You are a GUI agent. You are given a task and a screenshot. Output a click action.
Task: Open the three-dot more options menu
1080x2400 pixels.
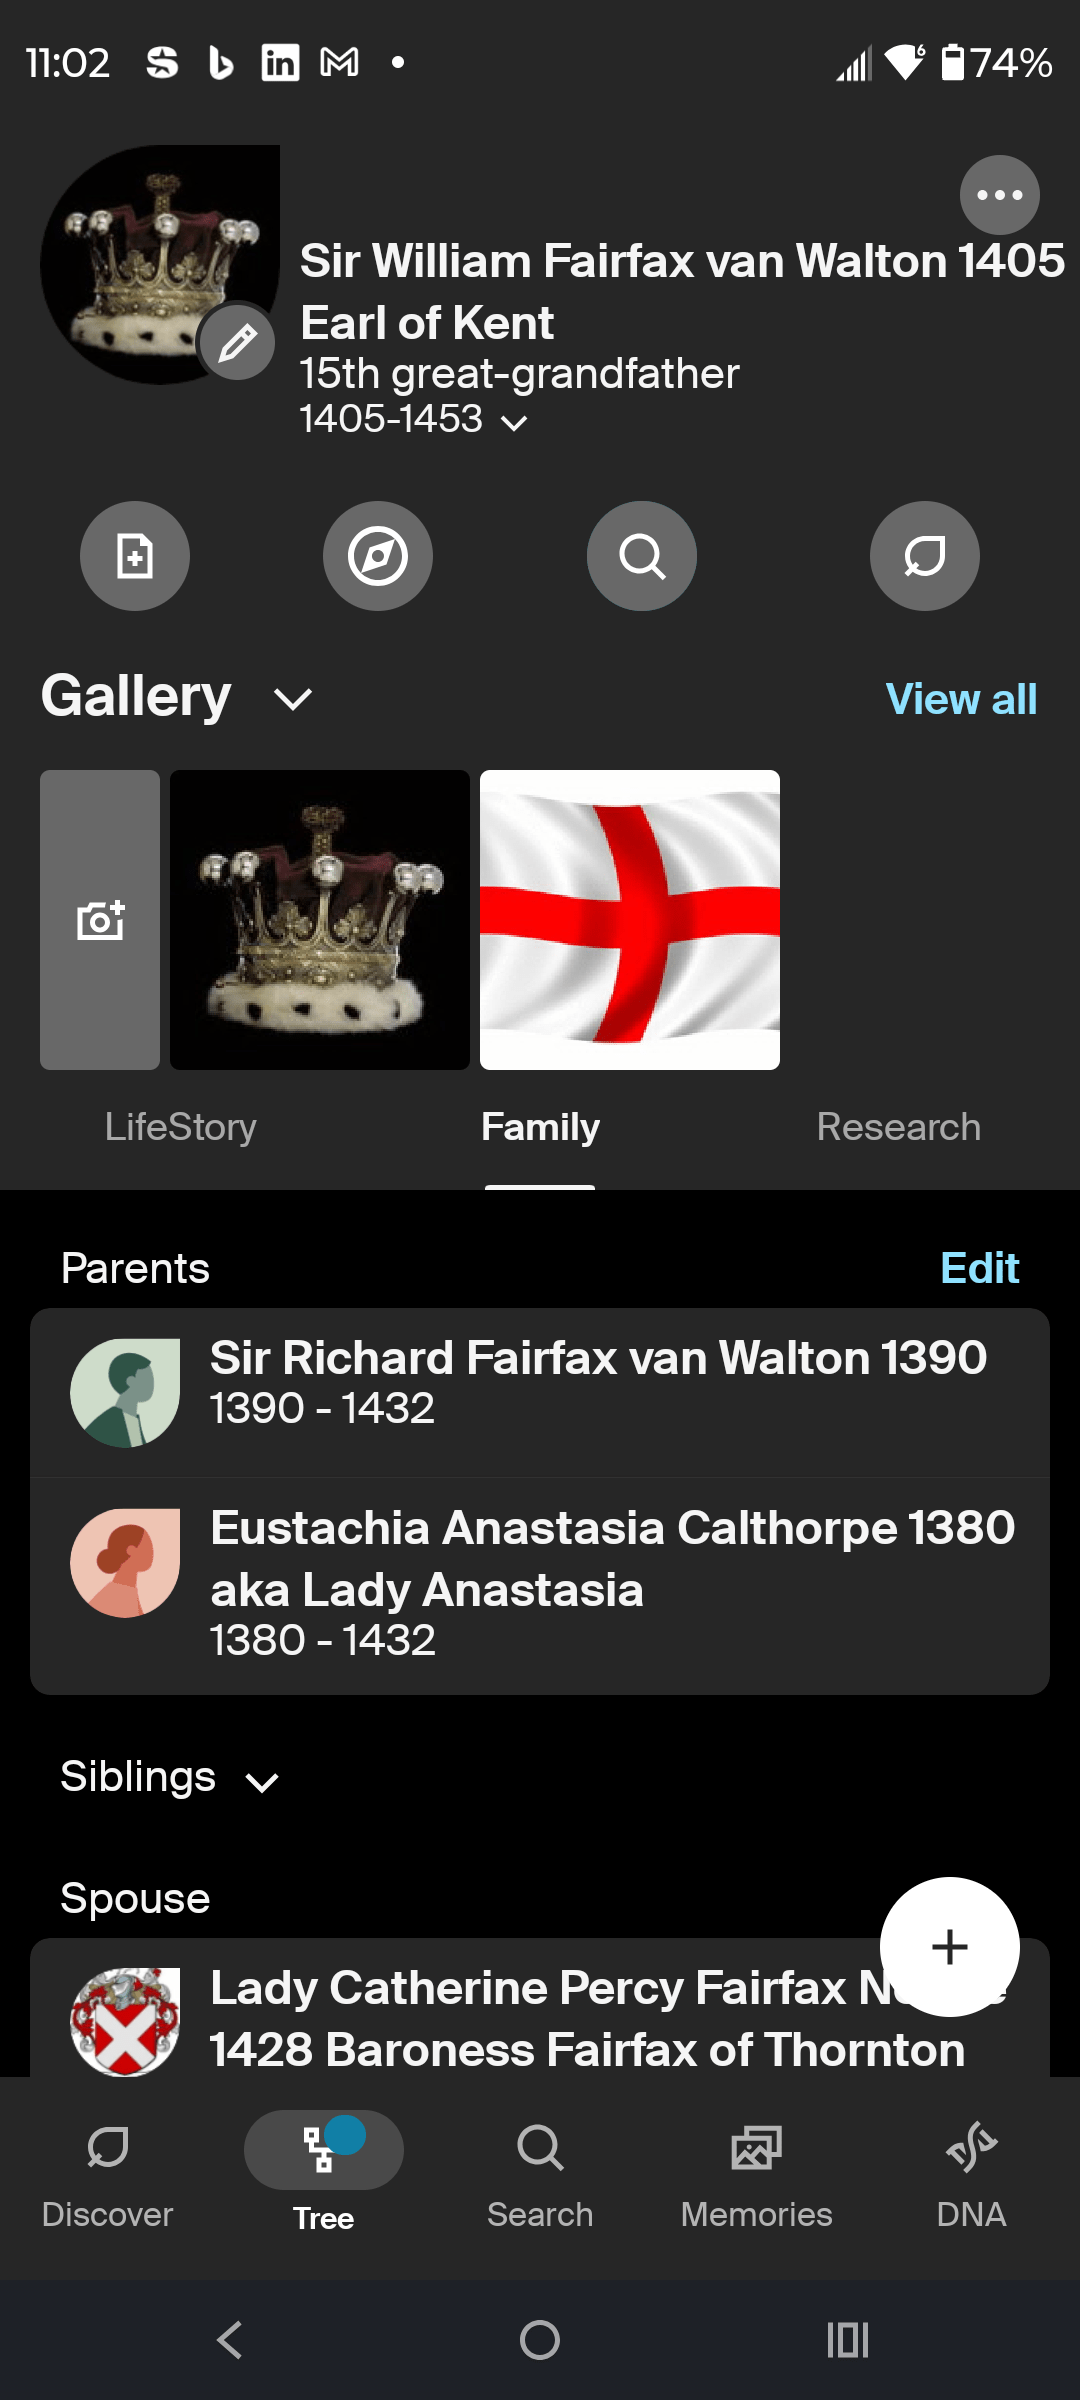(x=999, y=195)
